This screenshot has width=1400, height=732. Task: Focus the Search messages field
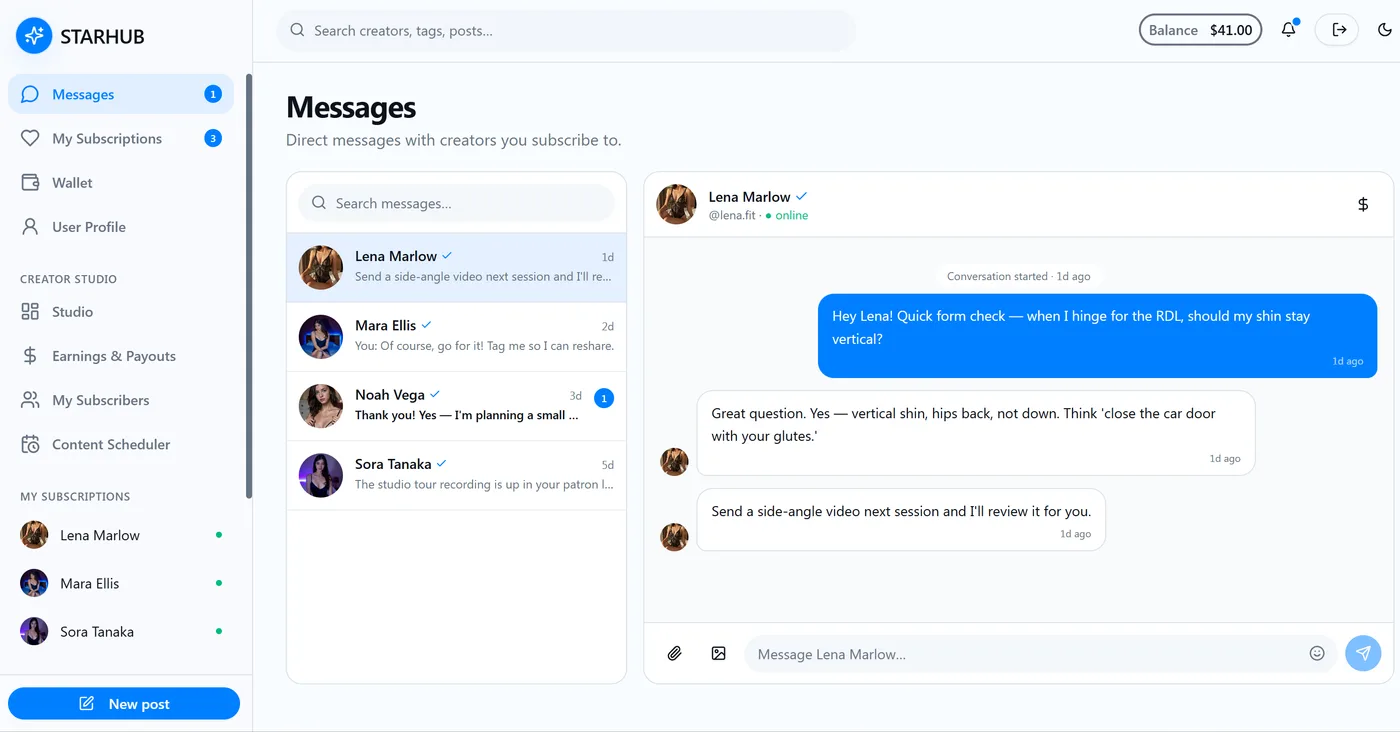point(456,203)
